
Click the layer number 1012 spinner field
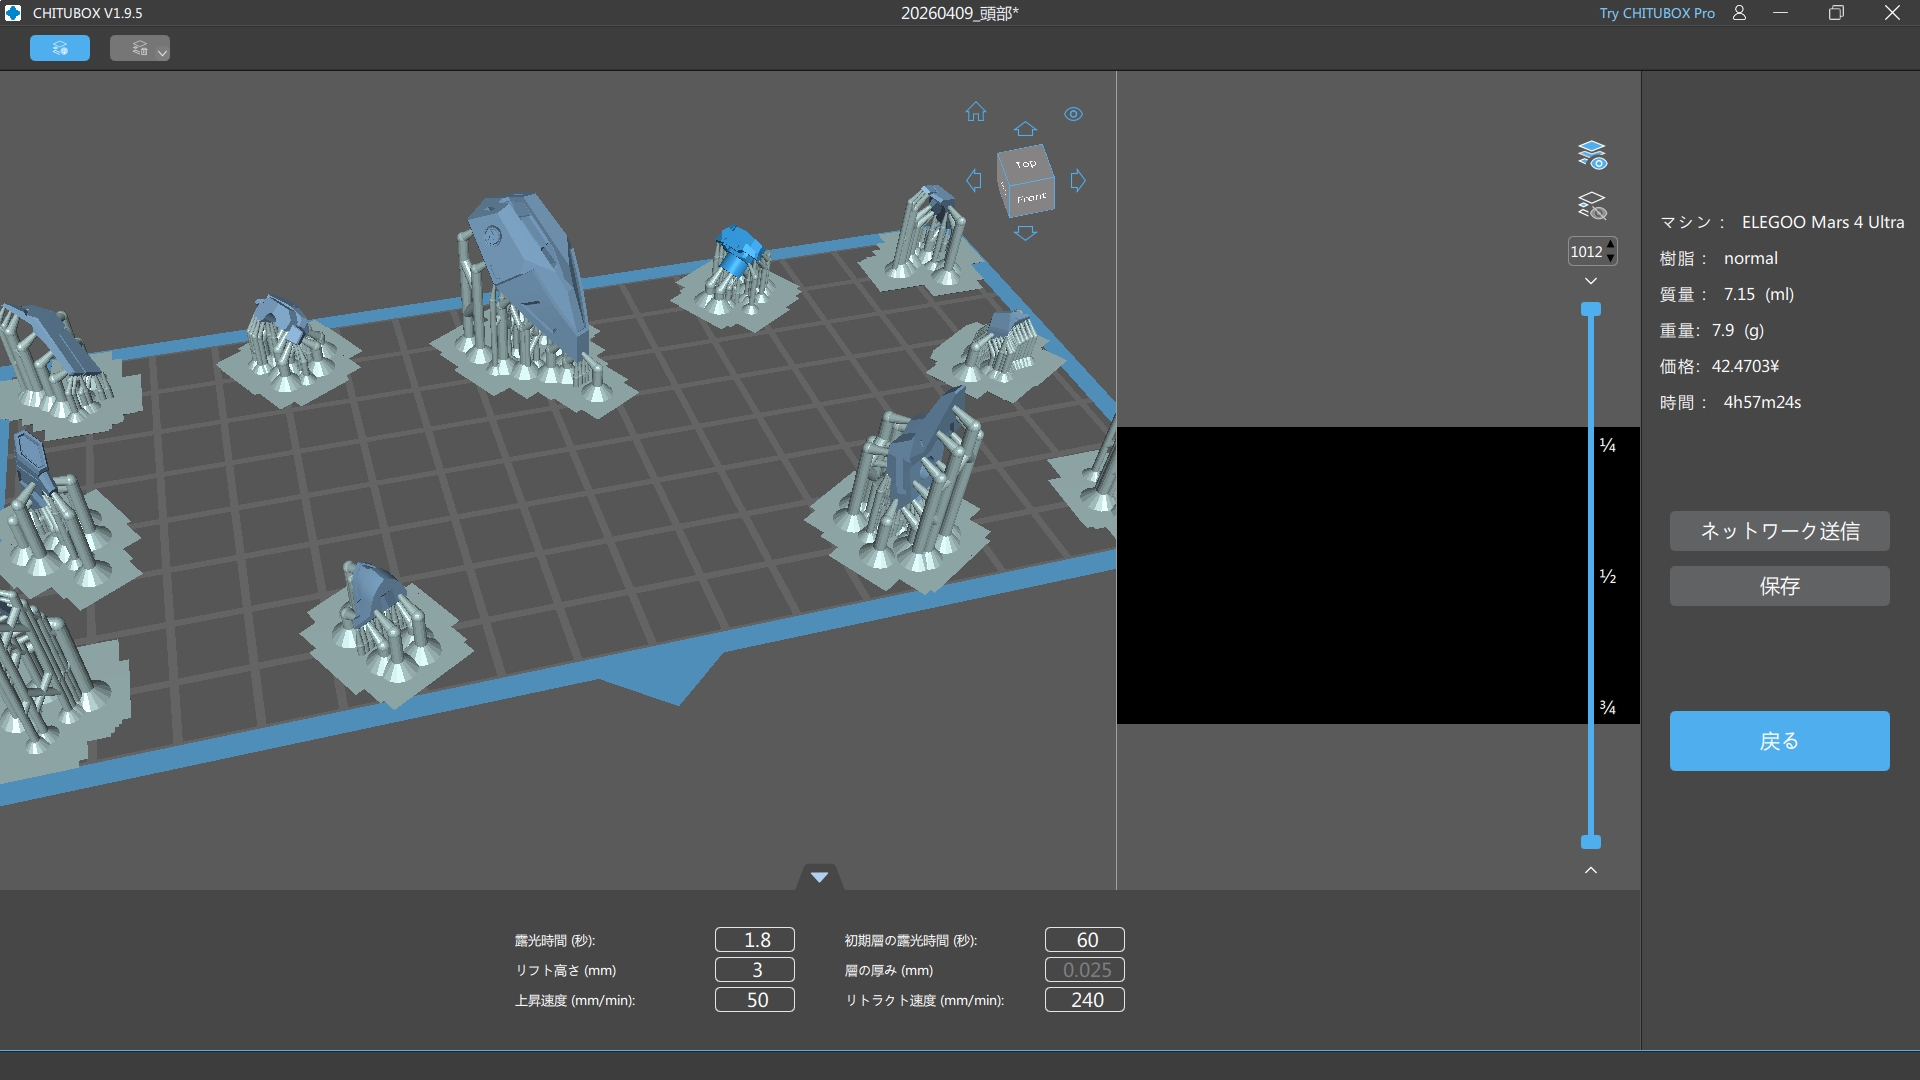tap(1586, 252)
